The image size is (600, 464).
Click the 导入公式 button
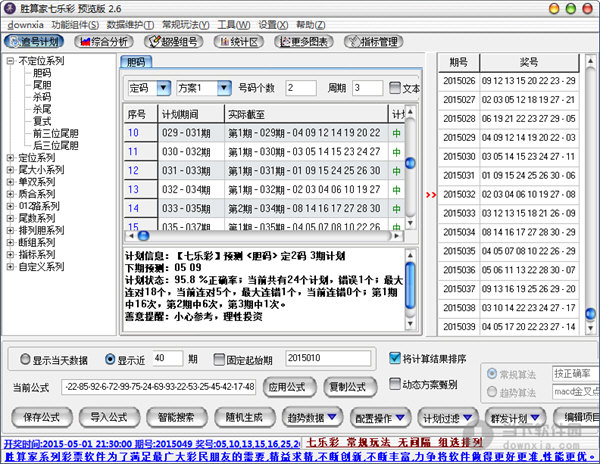(109, 417)
